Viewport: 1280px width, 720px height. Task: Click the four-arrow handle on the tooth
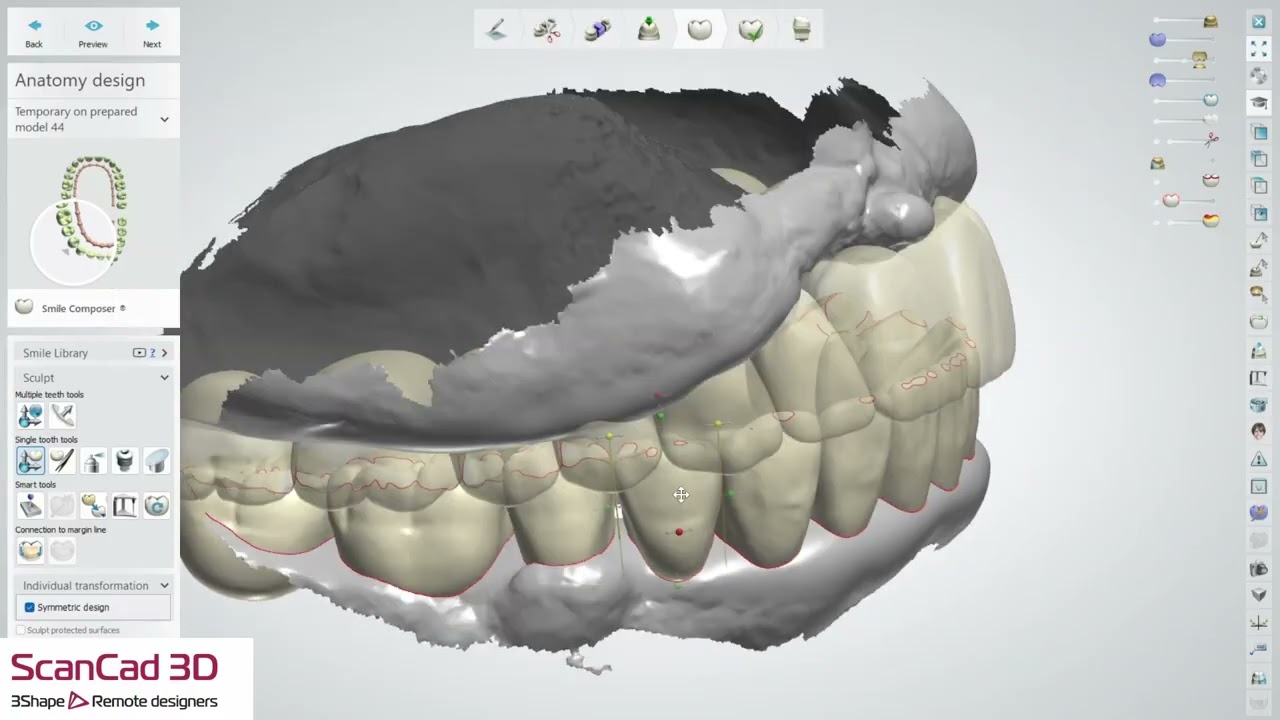pos(681,495)
